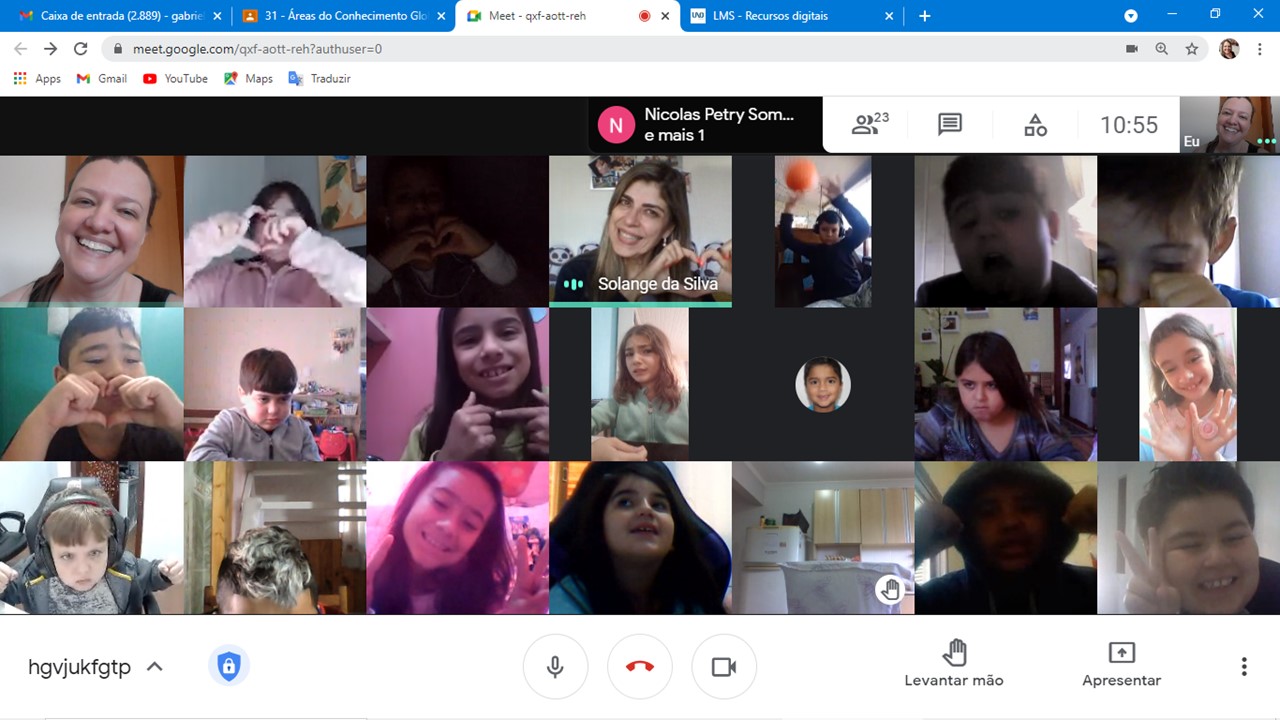Click the blue security shield icon

pos(229,667)
